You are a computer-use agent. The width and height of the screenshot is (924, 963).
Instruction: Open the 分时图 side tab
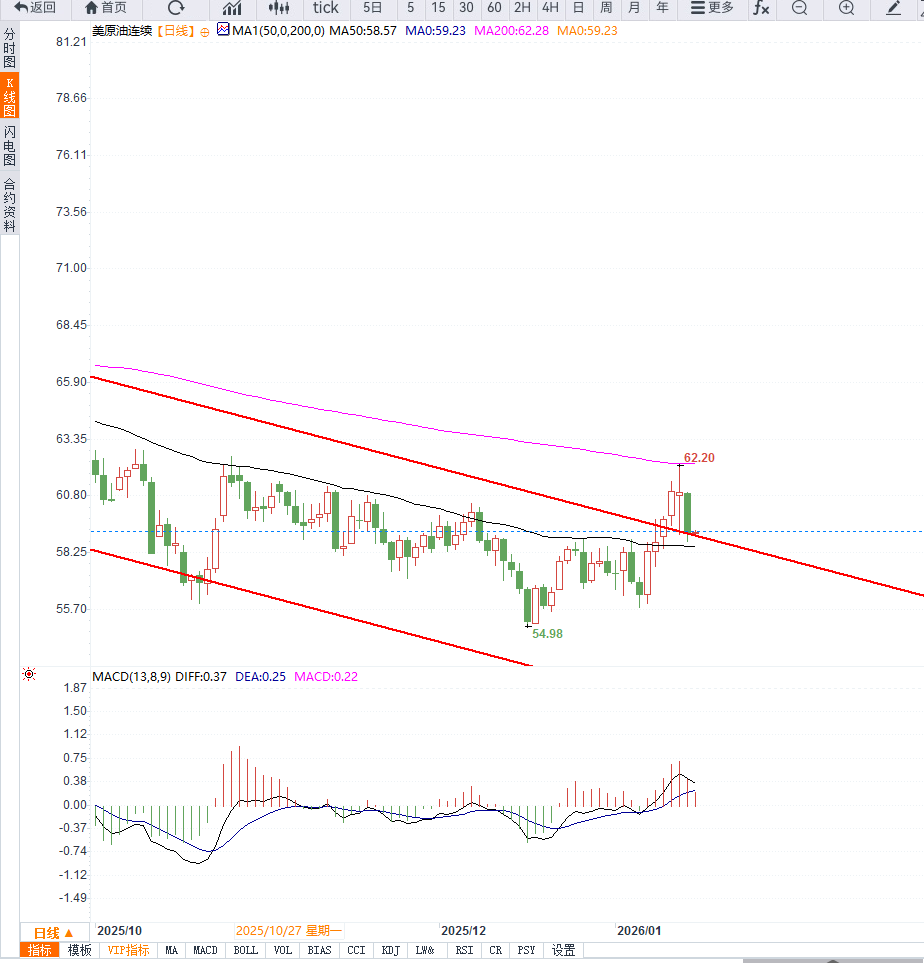pos(9,48)
